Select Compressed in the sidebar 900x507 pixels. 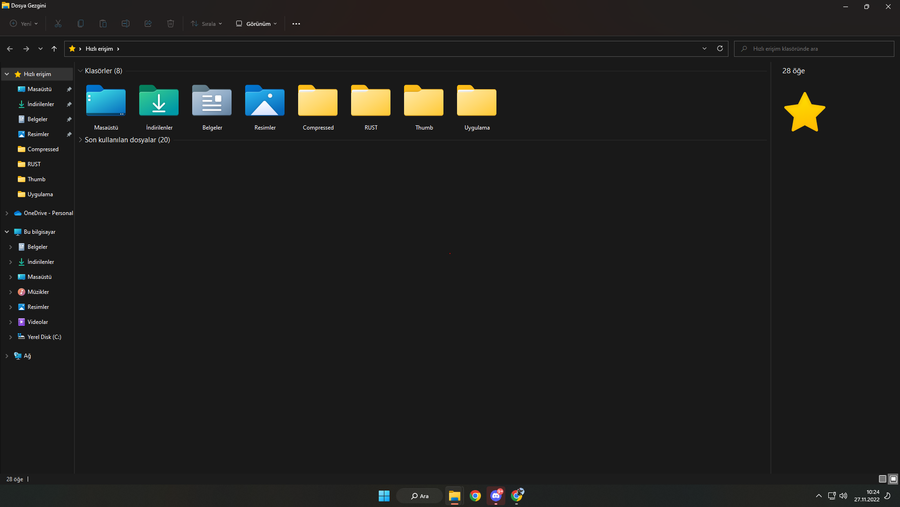(x=37, y=149)
